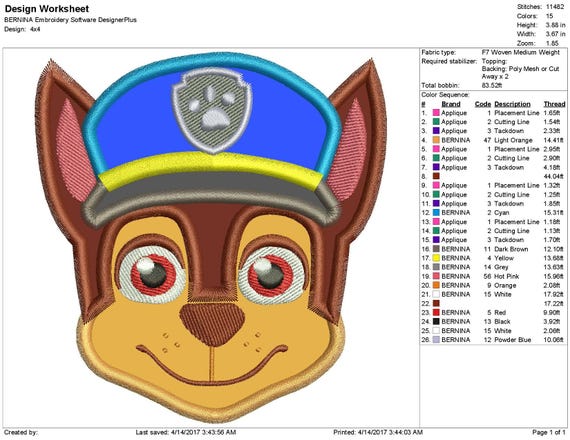Screen dimensions: 570x440
Task: Click F7 Woven Medium Weight fabric type
Action: click(x=521, y=52)
